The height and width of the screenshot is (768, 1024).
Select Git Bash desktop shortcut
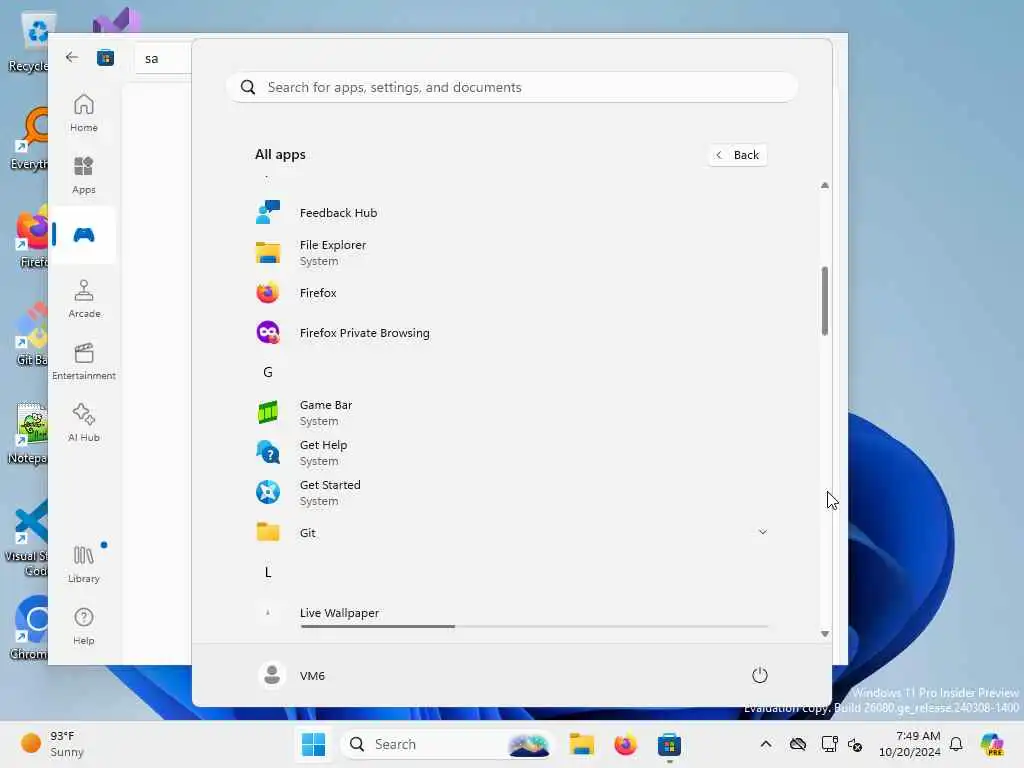[x=29, y=334]
